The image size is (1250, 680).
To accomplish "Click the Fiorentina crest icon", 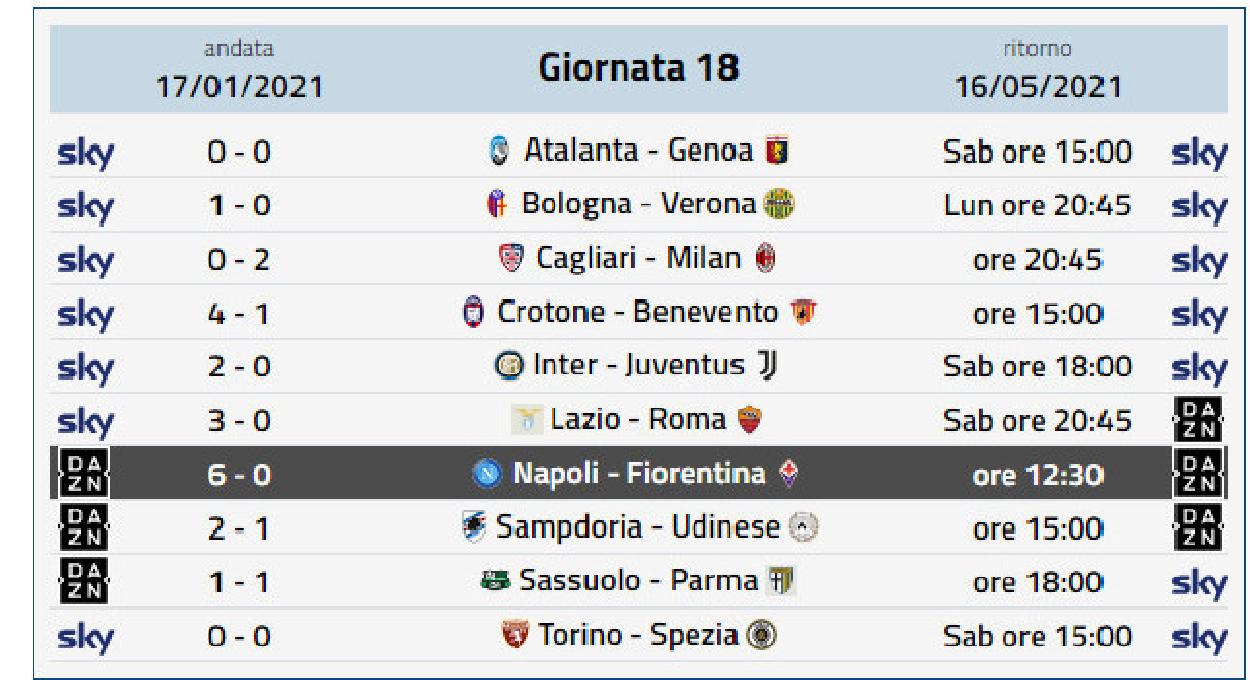I will coord(788,474).
